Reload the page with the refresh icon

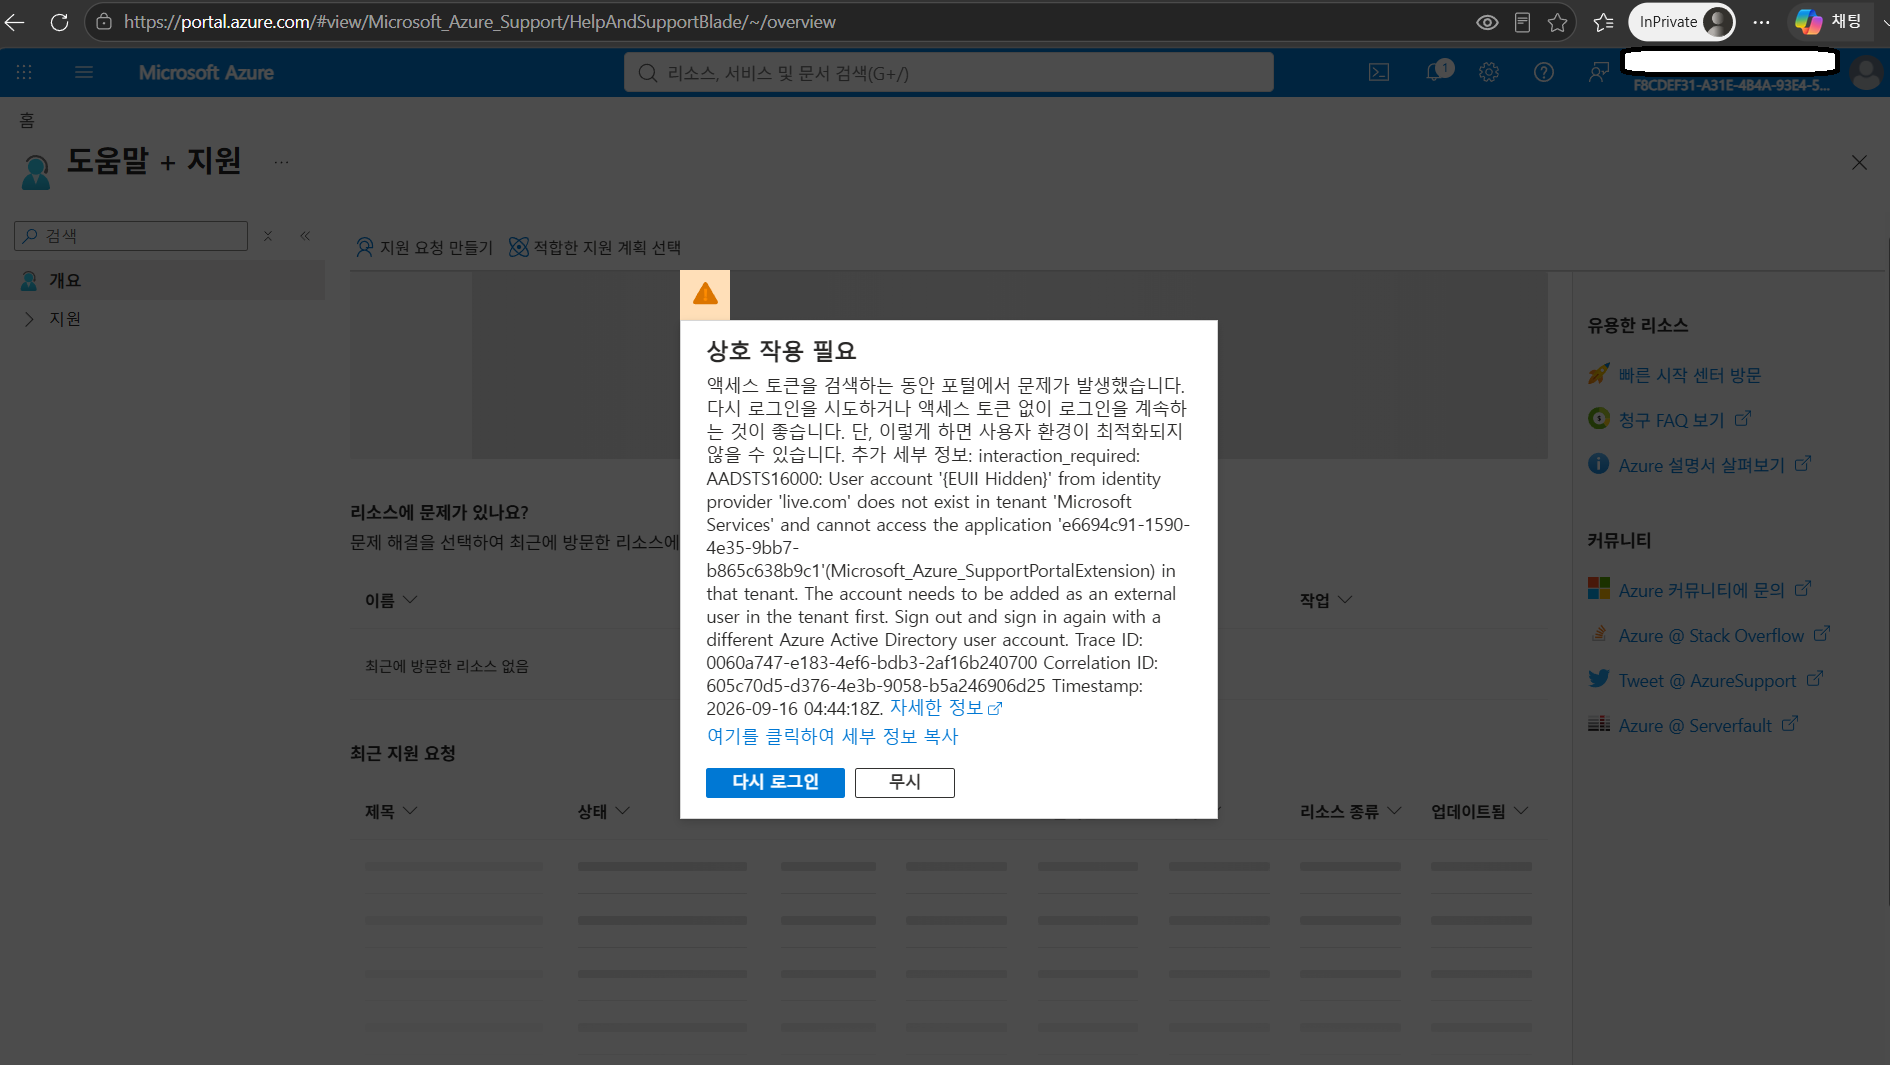click(x=60, y=22)
